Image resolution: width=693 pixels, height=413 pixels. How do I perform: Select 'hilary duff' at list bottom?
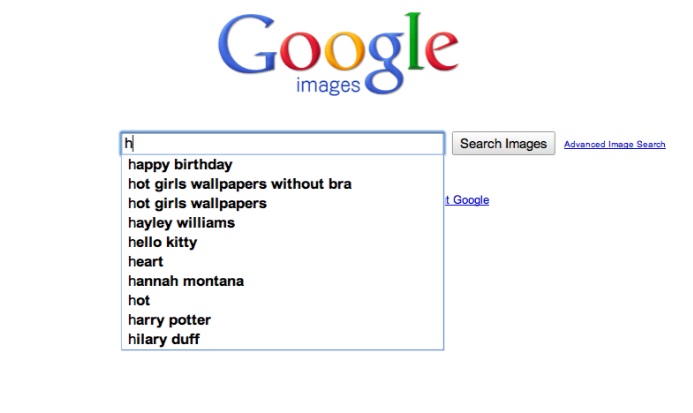(164, 339)
